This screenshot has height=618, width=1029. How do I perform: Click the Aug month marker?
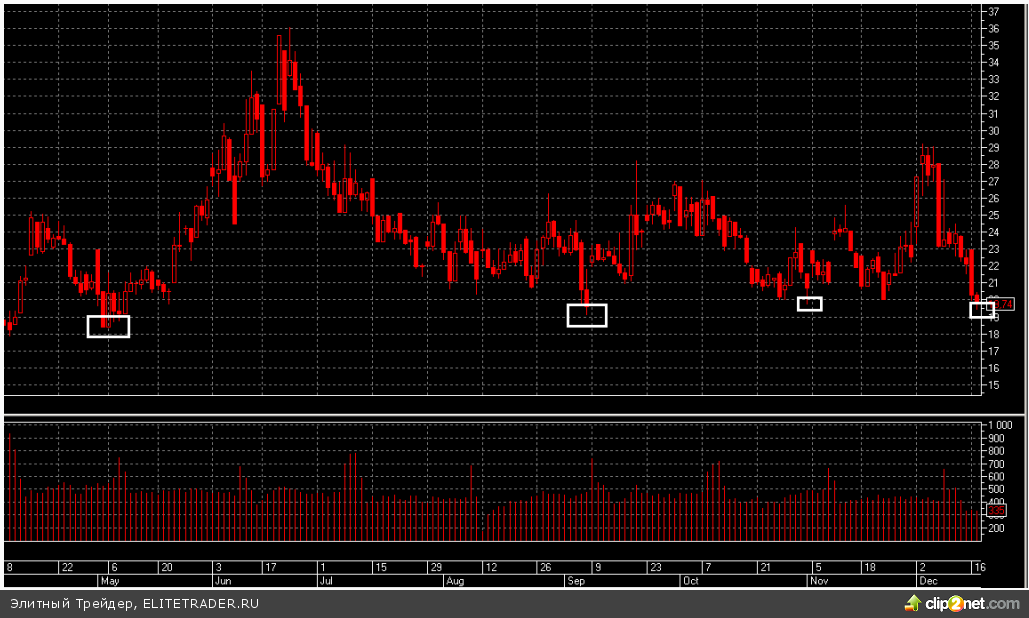[x=455, y=580]
